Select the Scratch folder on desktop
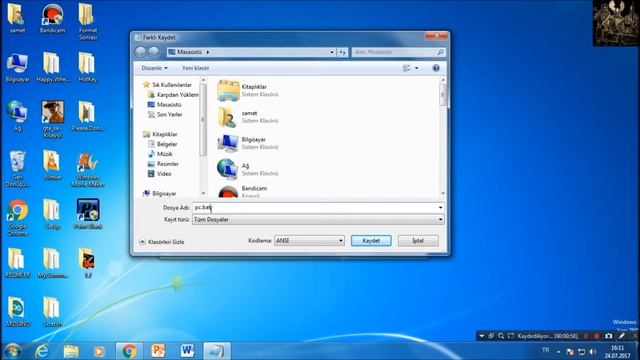The height and width of the screenshot is (360, 640). pyautogui.click(x=52, y=312)
